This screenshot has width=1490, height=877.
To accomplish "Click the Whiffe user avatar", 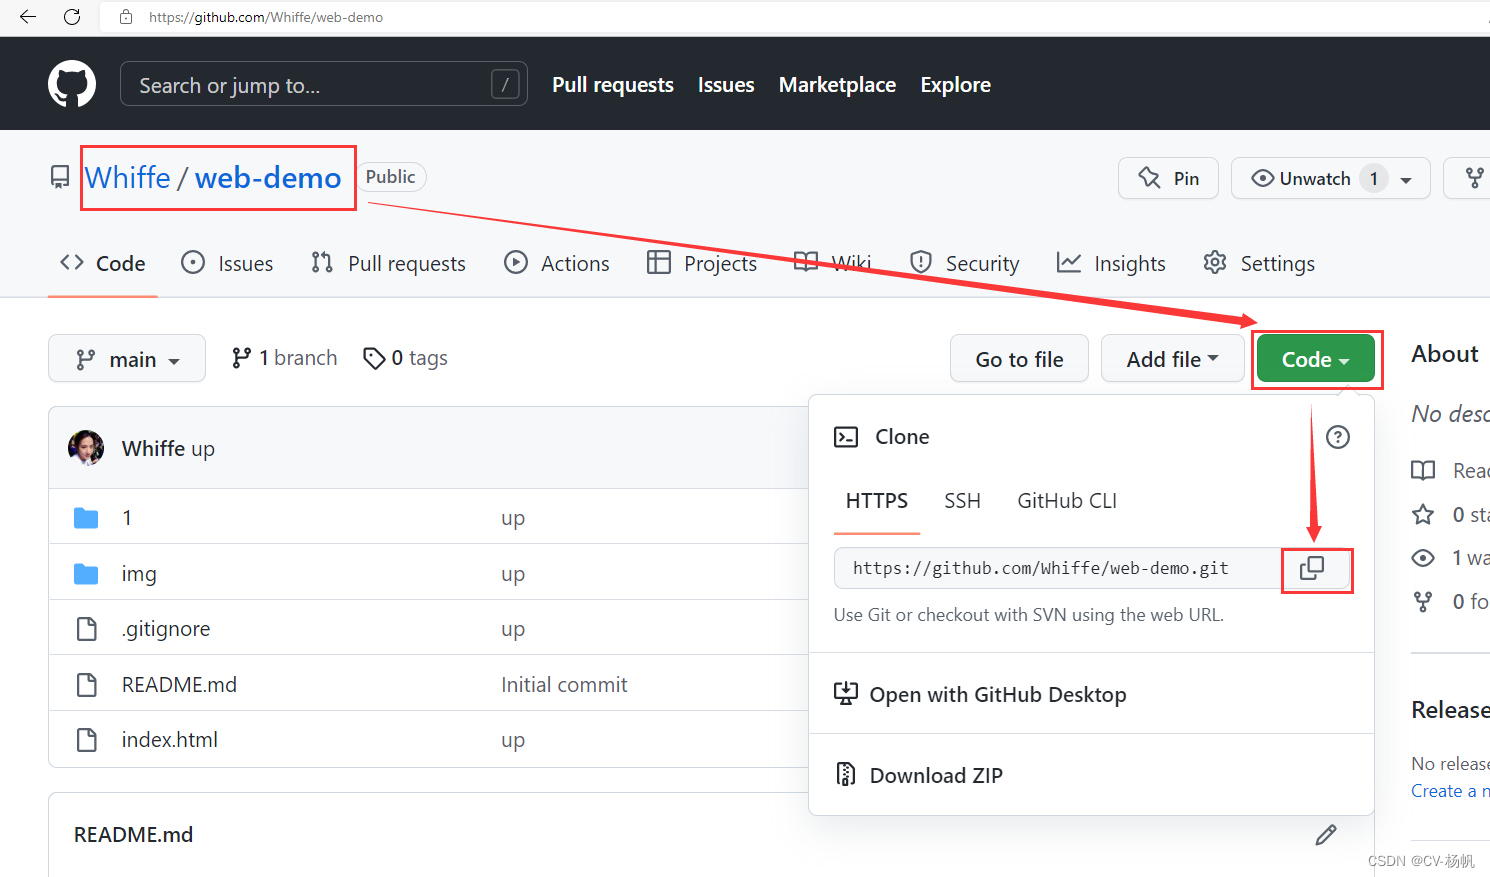I will pos(86,448).
